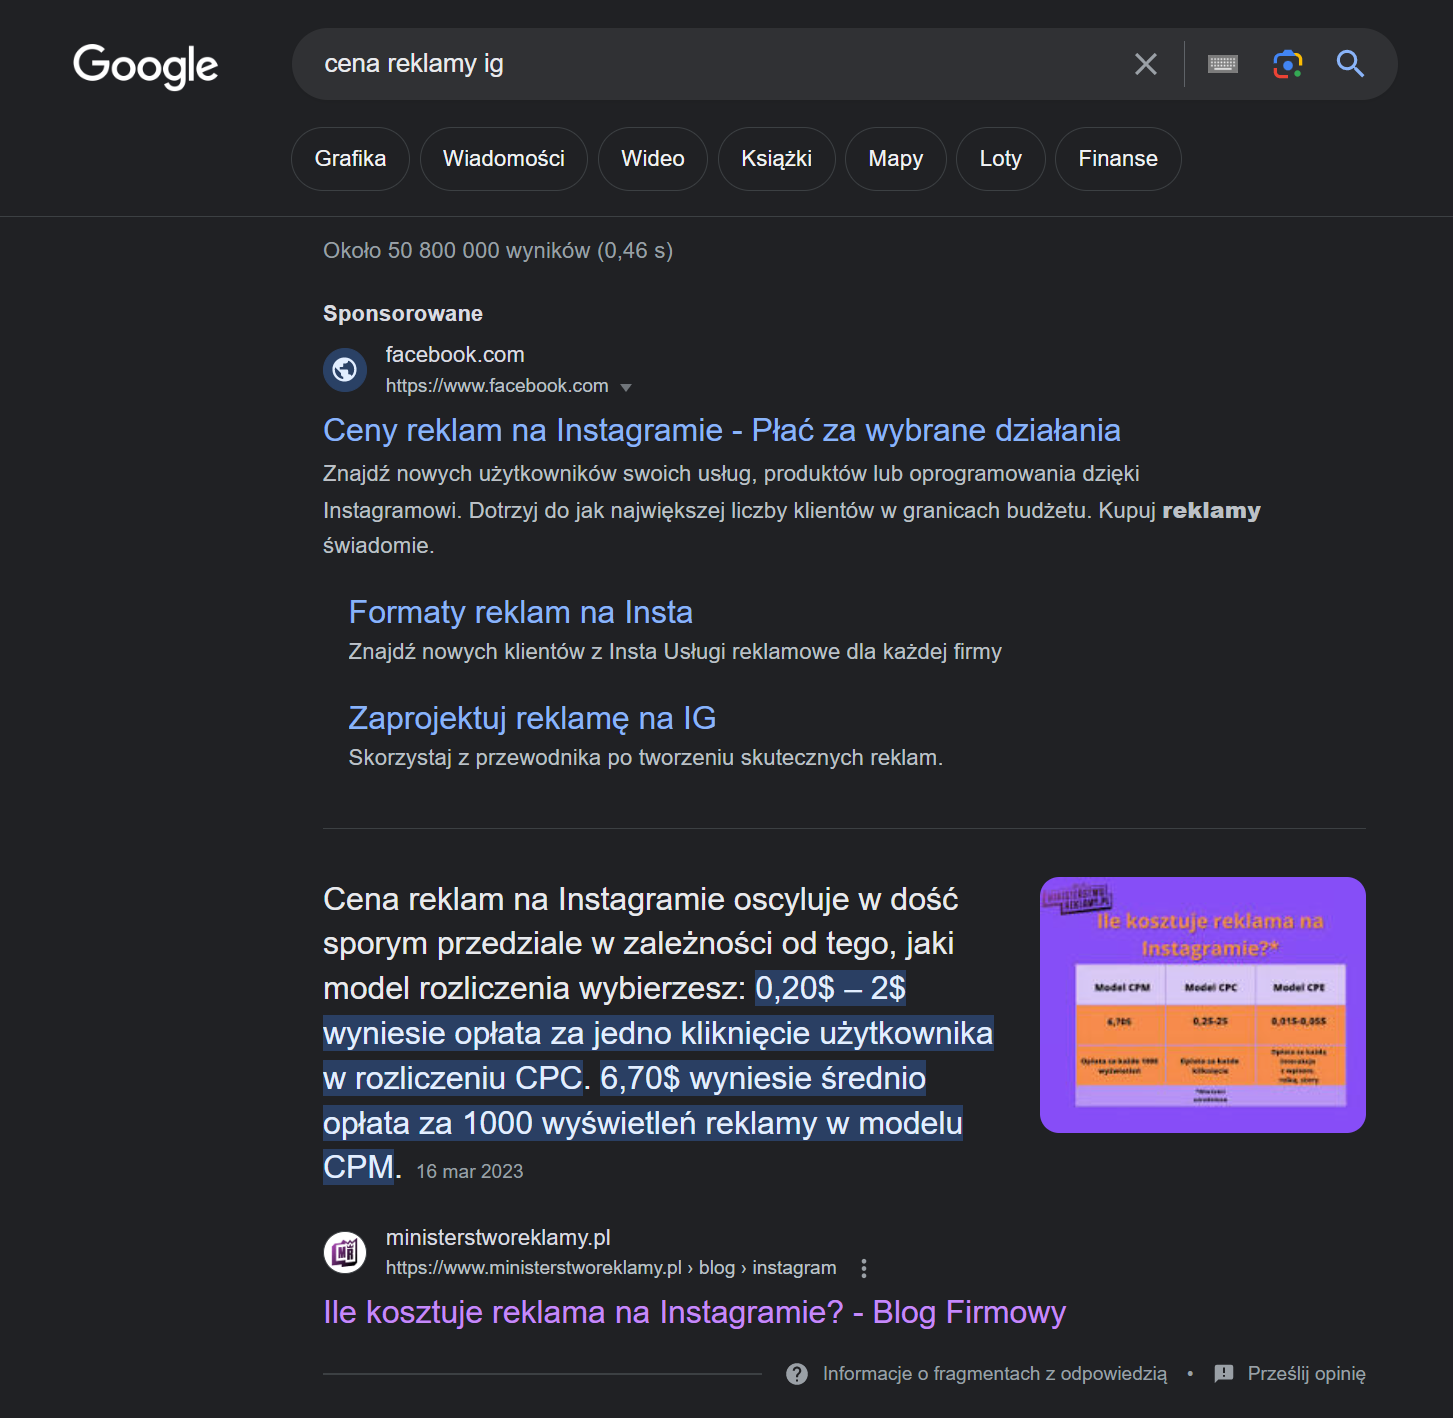Open sitelink Zaprojektuj reklamę na IG
Screen dimensions: 1453x1418
532,718
